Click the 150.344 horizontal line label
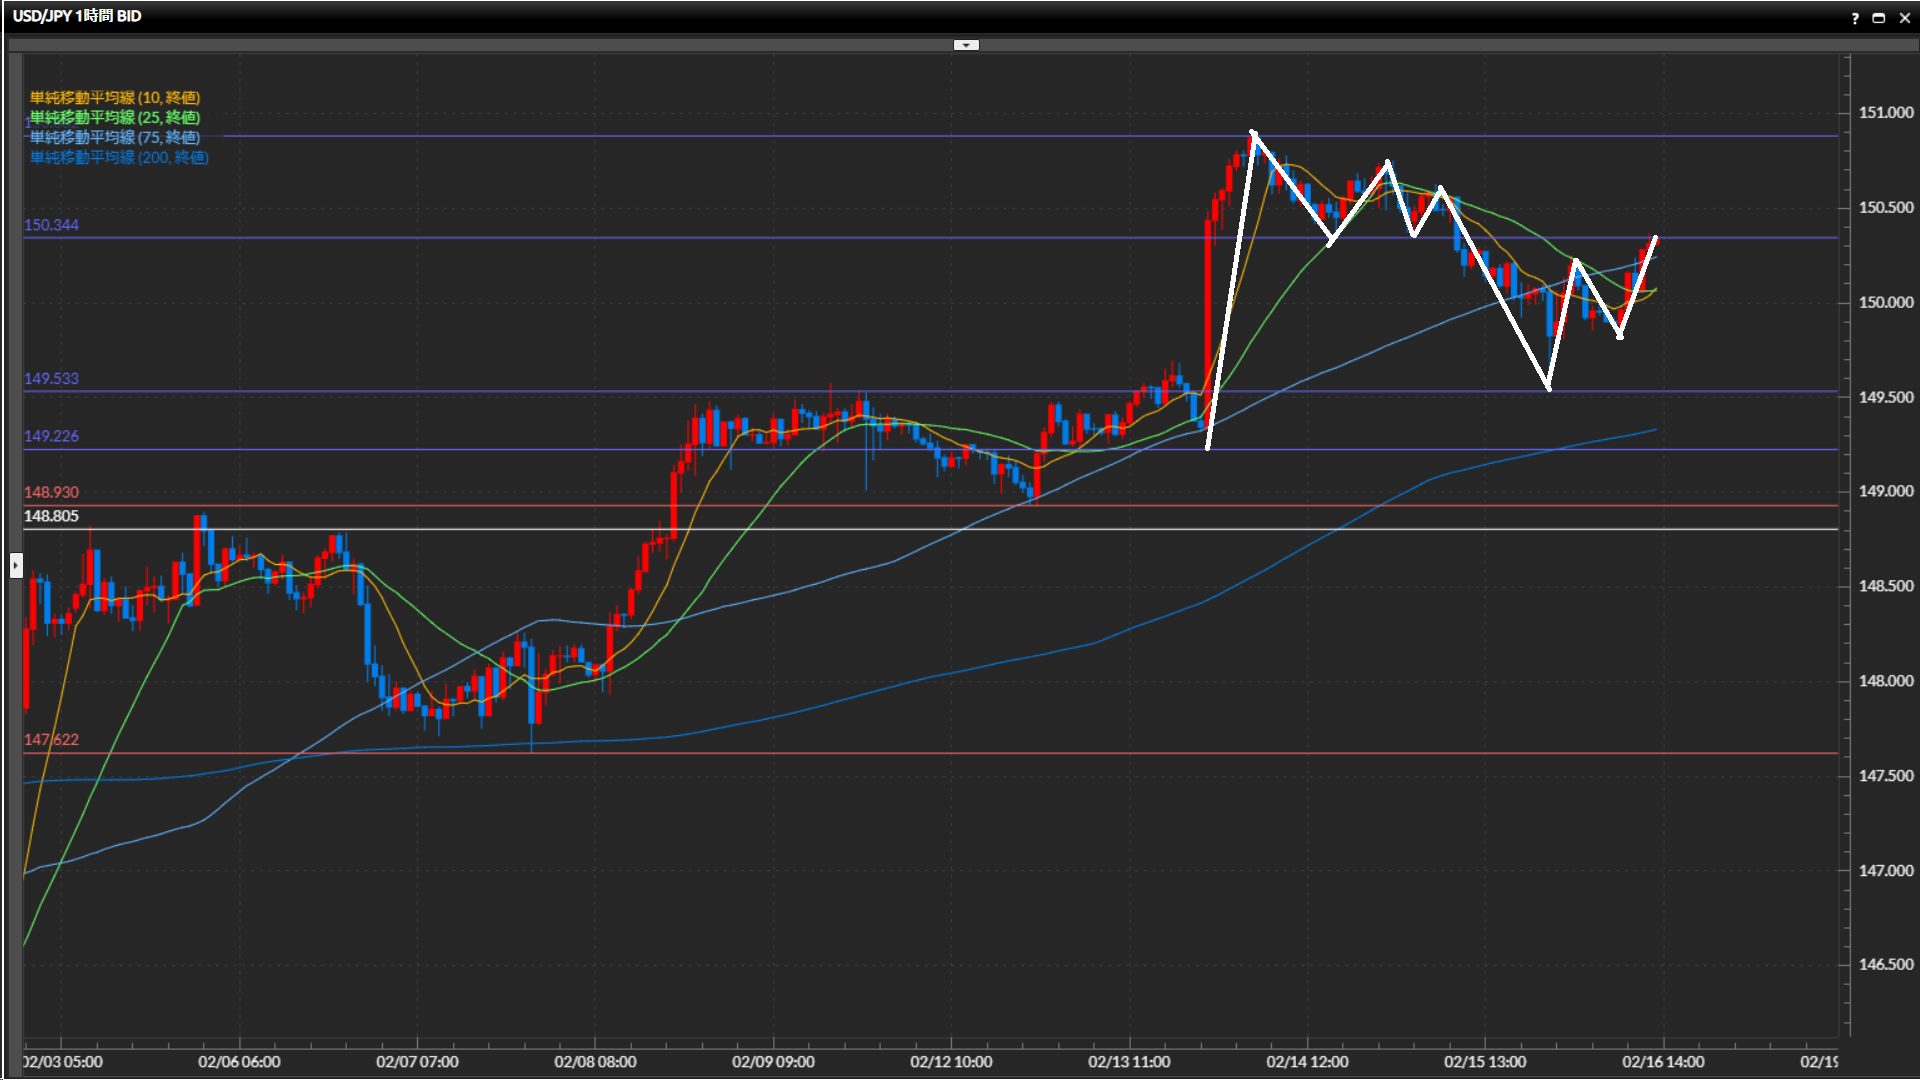Image resolution: width=1920 pixels, height=1080 pixels. pos(51,225)
